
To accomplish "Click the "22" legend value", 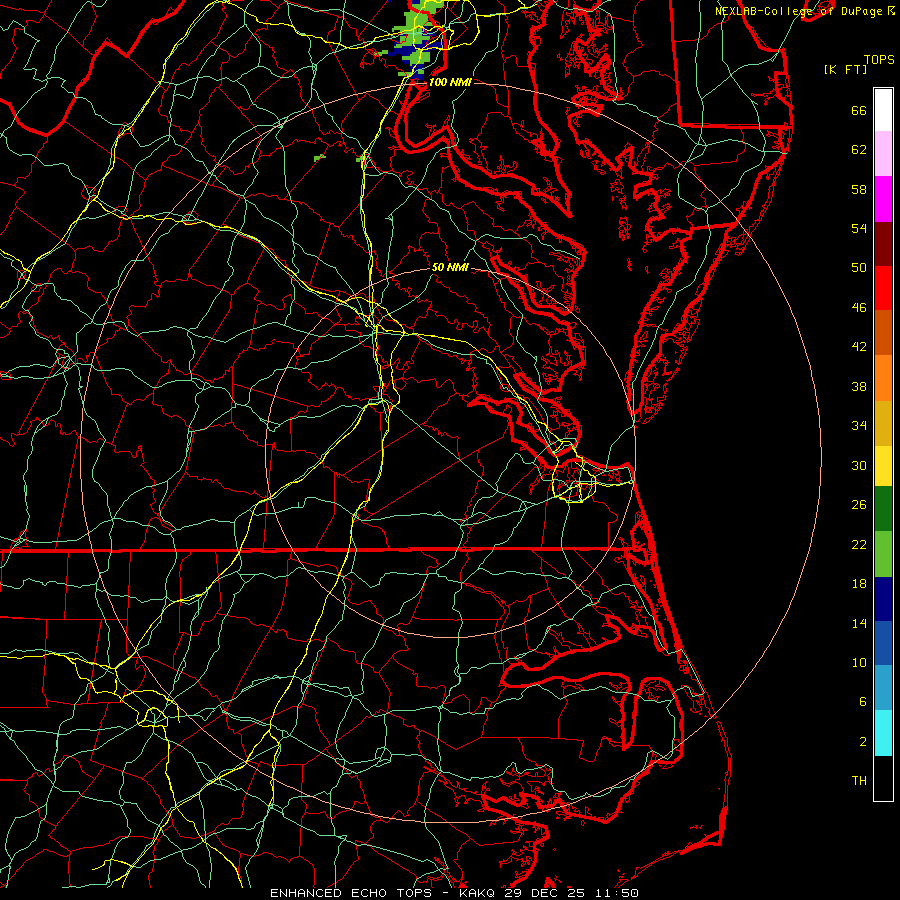I will point(859,544).
